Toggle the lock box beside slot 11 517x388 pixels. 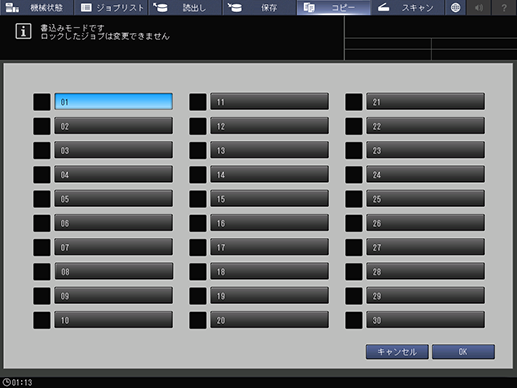(x=198, y=102)
